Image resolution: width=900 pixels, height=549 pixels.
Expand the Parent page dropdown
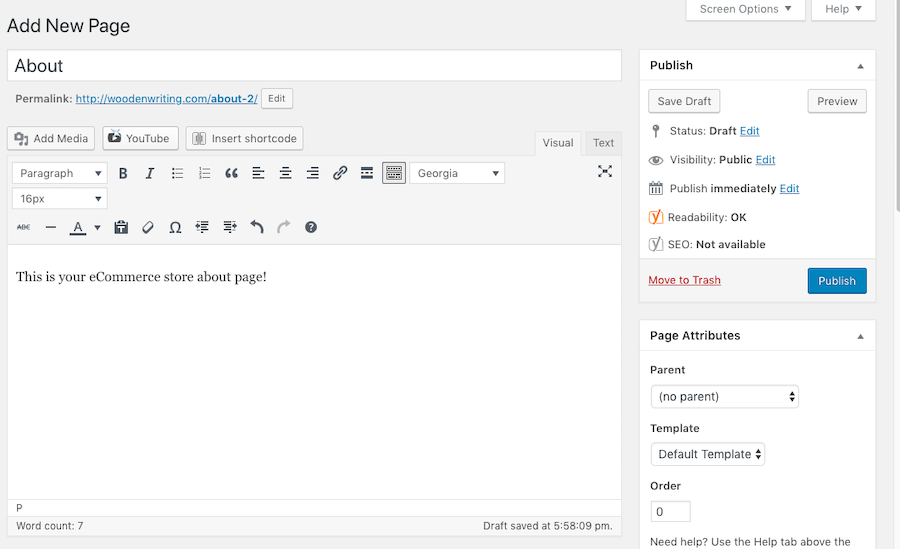click(x=724, y=397)
